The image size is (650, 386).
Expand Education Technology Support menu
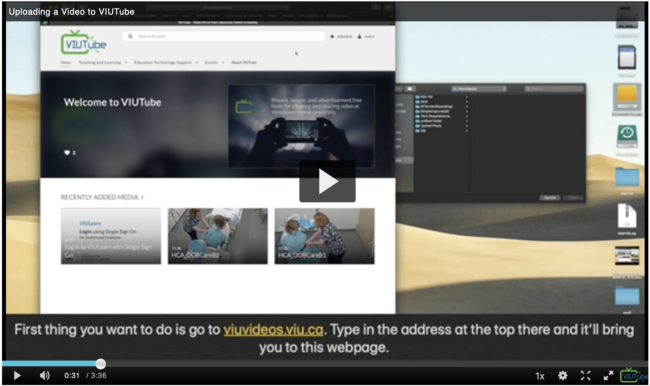[166, 63]
